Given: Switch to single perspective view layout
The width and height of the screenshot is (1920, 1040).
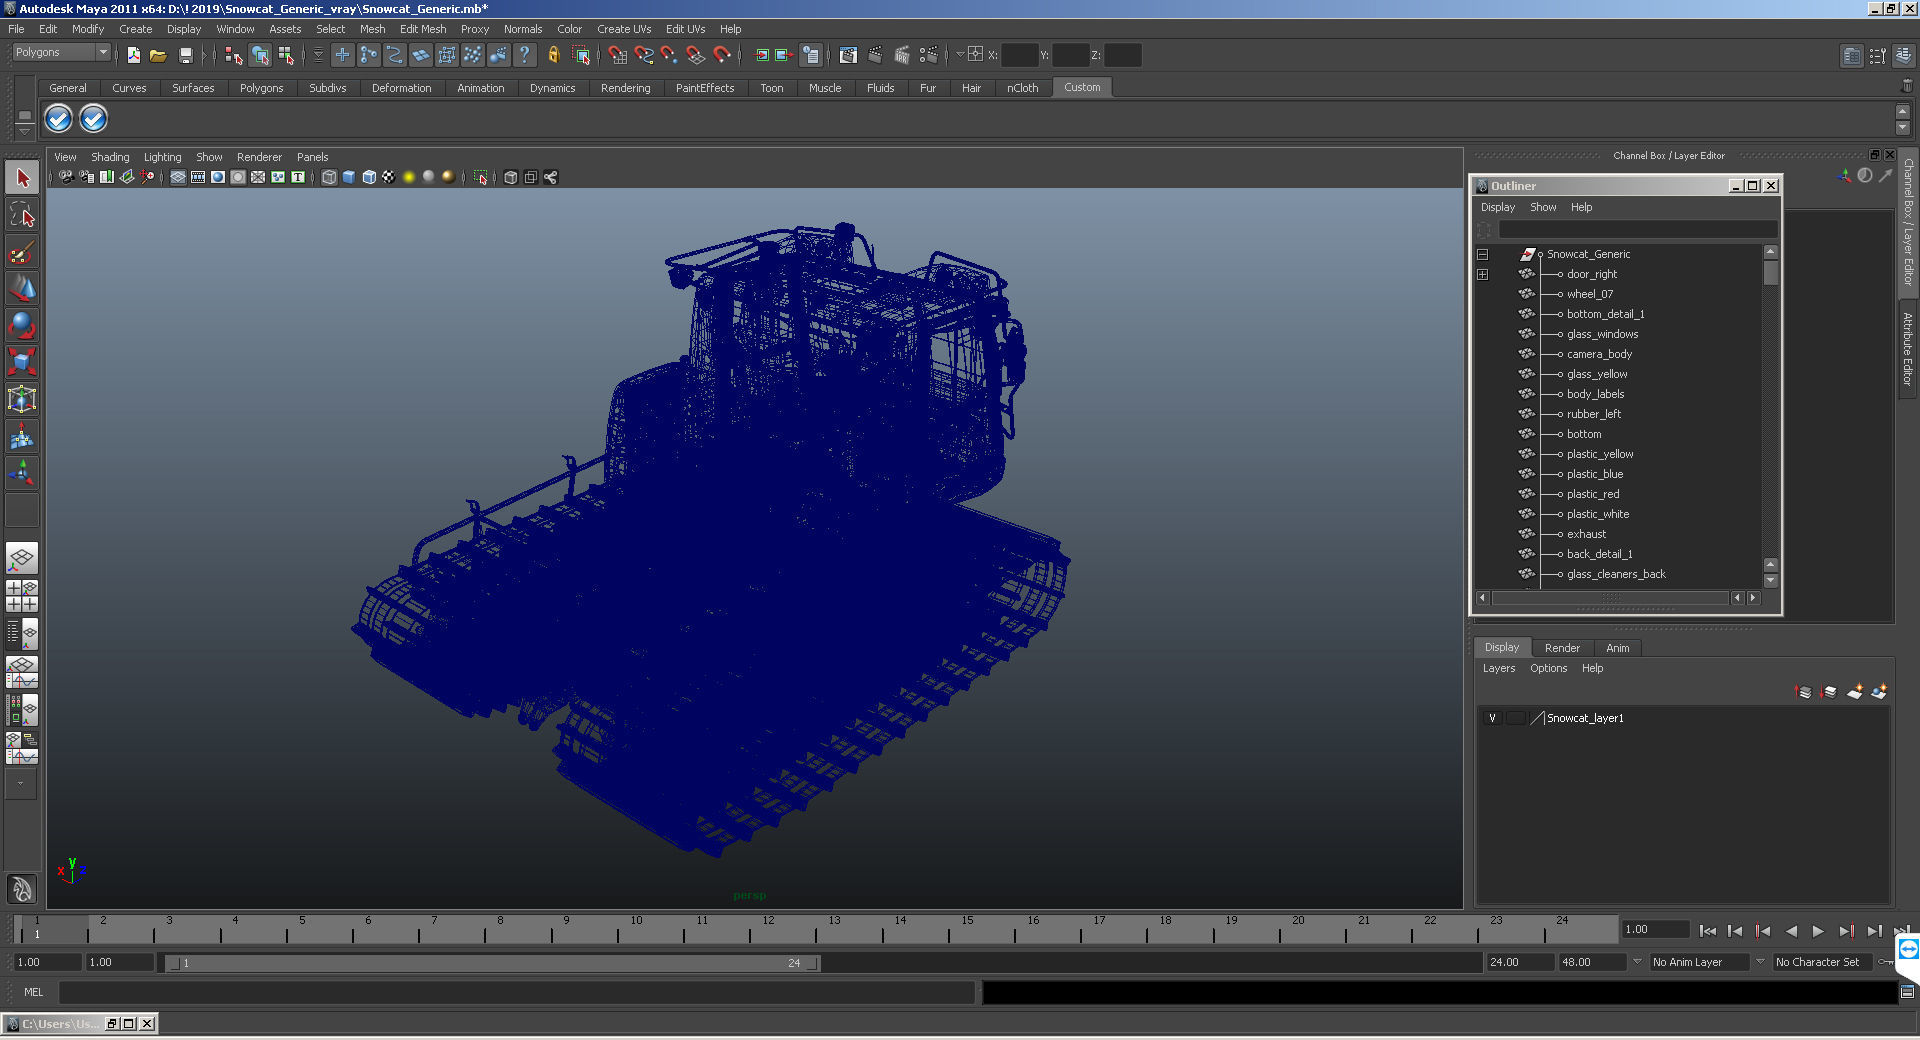Looking at the screenshot, I should [22, 558].
